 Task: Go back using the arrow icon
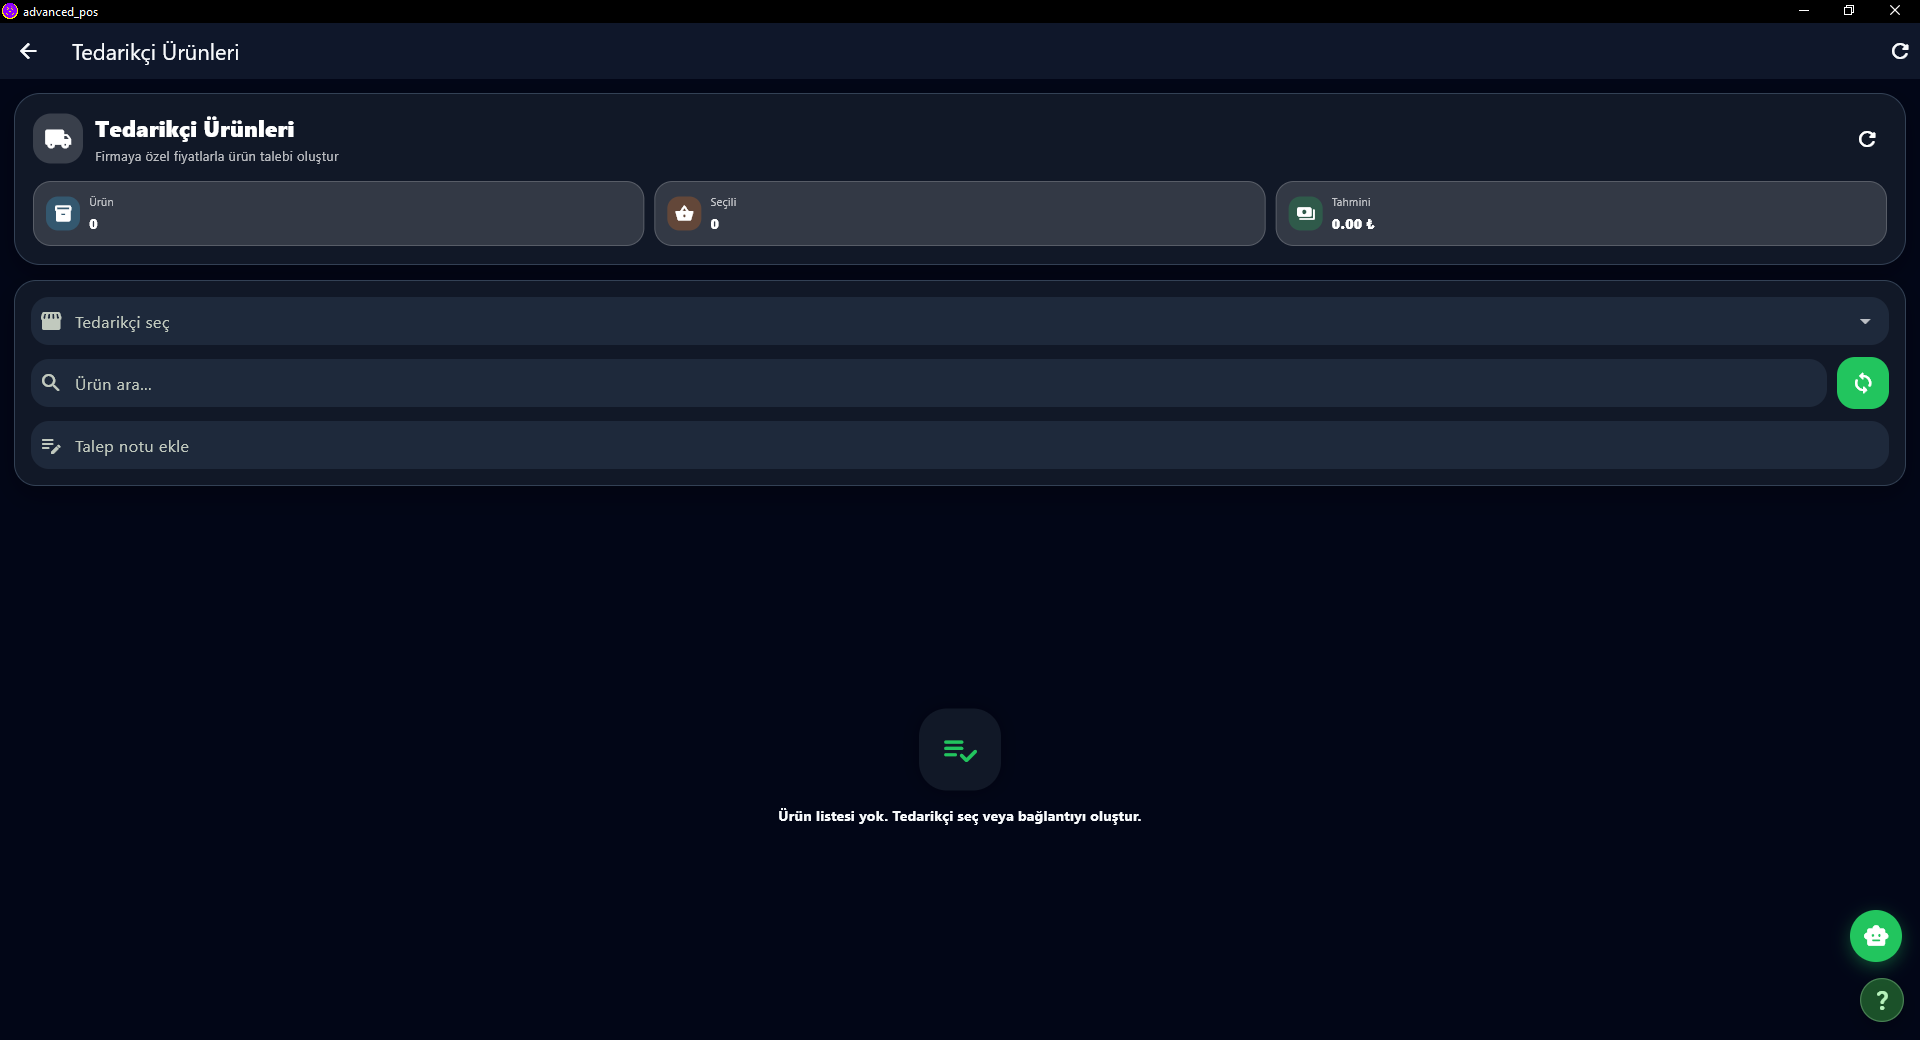pyautogui.click(x=28, y=51)
